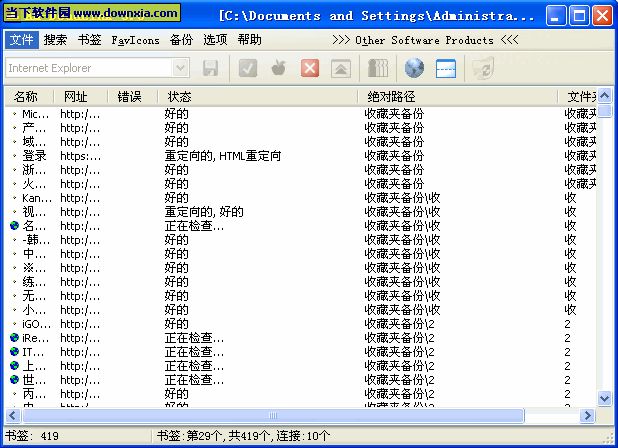Click the vertical scrollbar down arrow
The width and height of the screenshot is (618, 448).
[604, 398]
